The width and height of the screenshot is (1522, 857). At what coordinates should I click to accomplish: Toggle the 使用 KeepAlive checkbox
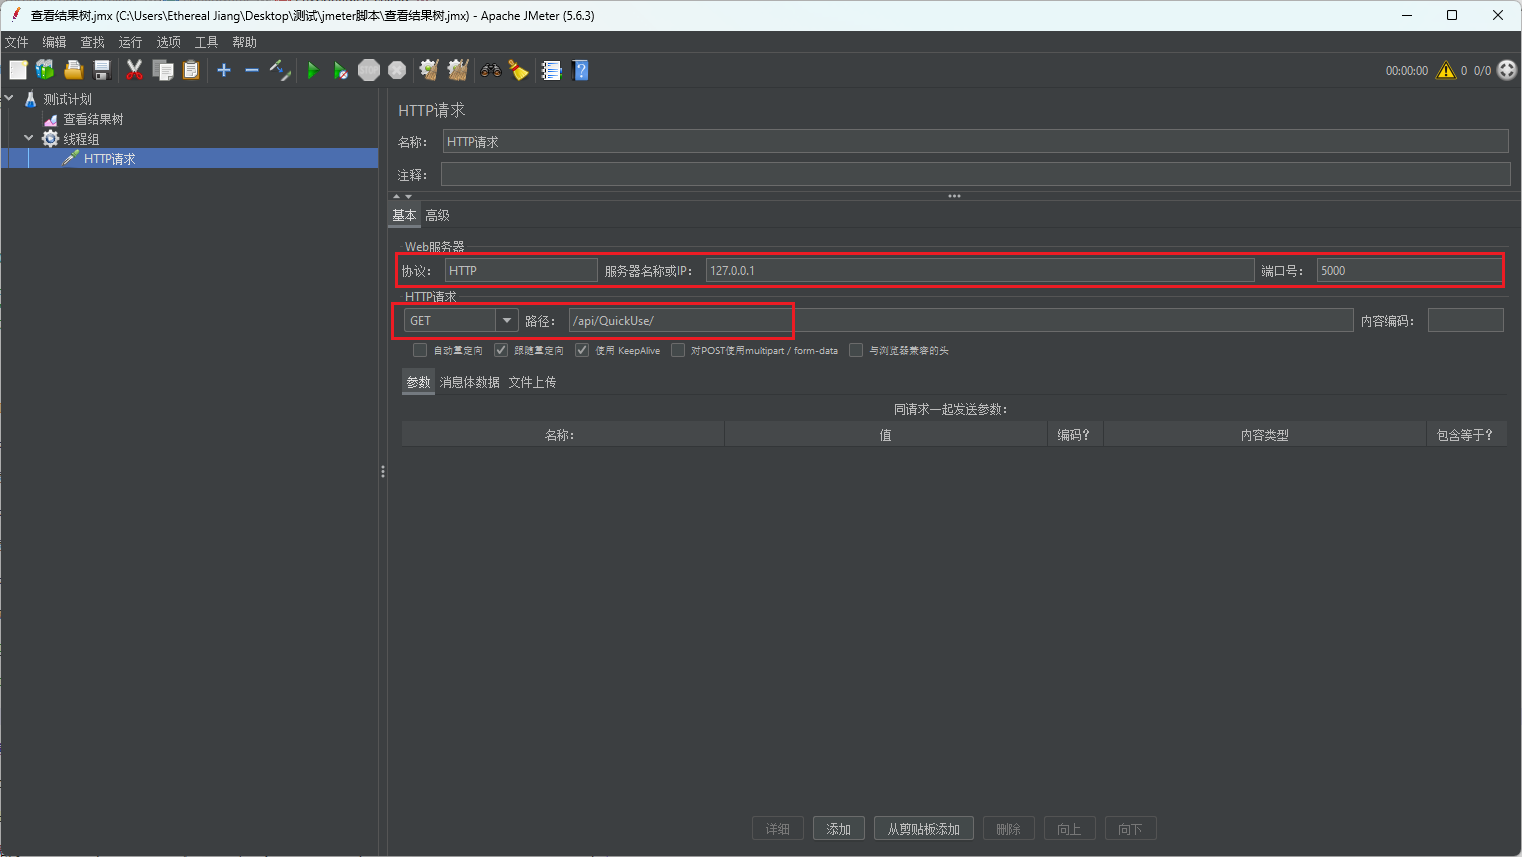click(582, 350)
